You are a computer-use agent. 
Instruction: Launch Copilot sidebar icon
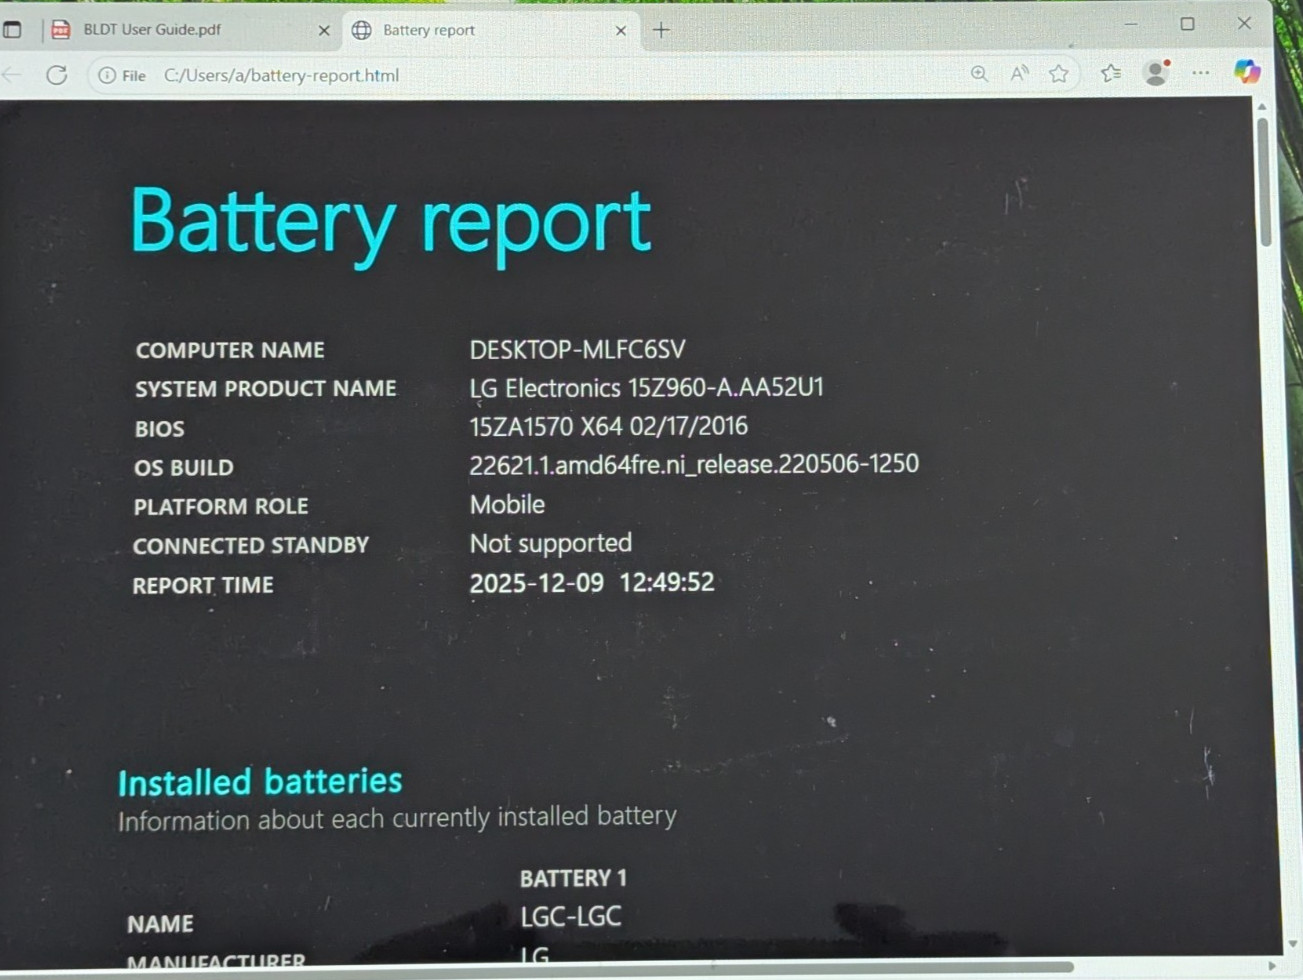pyautogui.click(x=1247, y=71)
